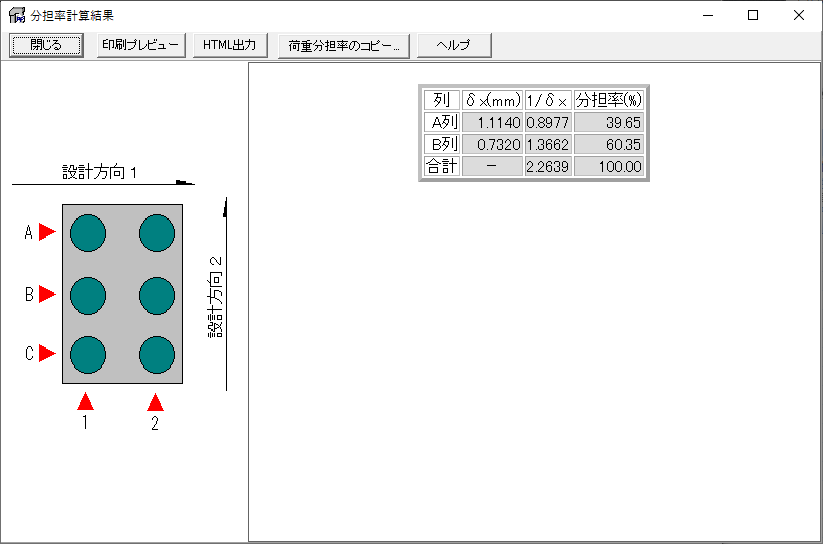823x544 pixels.
Task: Click the 閉じる button
Action: 46,45
